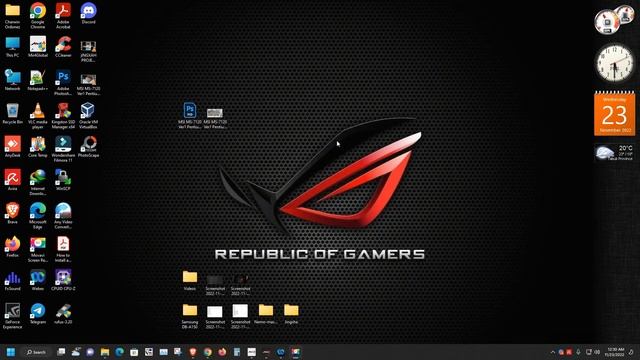Select the Samsung DB-A150 folder
640x360 pixels.
pos(189,316)
